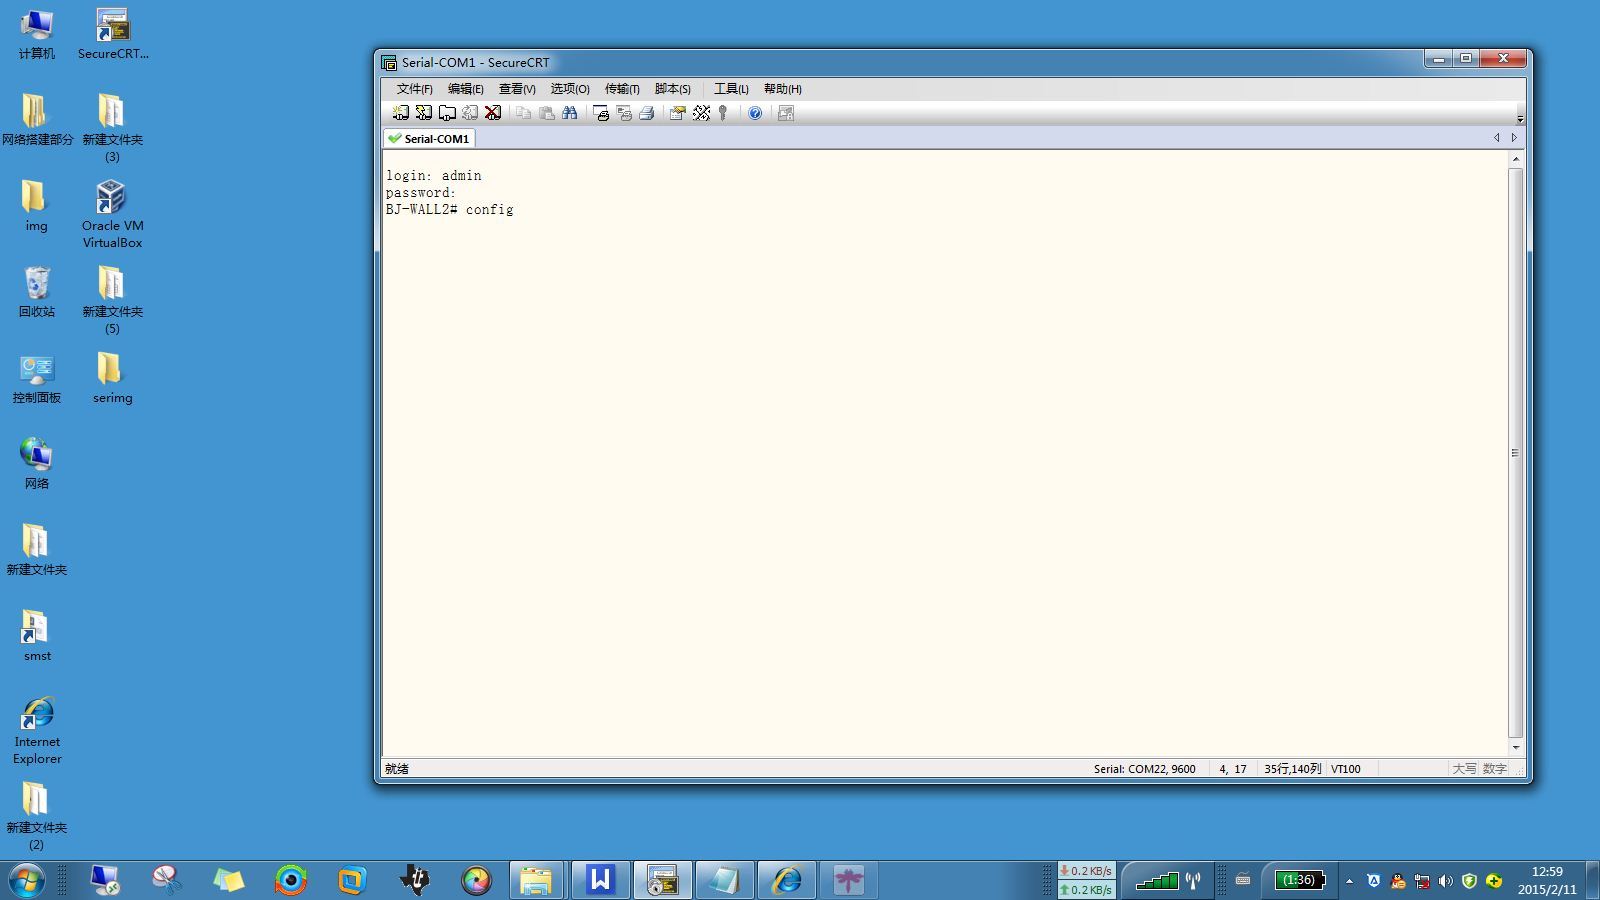
Task: Click the tab scroll left arrow
Action: [1497, 138]
